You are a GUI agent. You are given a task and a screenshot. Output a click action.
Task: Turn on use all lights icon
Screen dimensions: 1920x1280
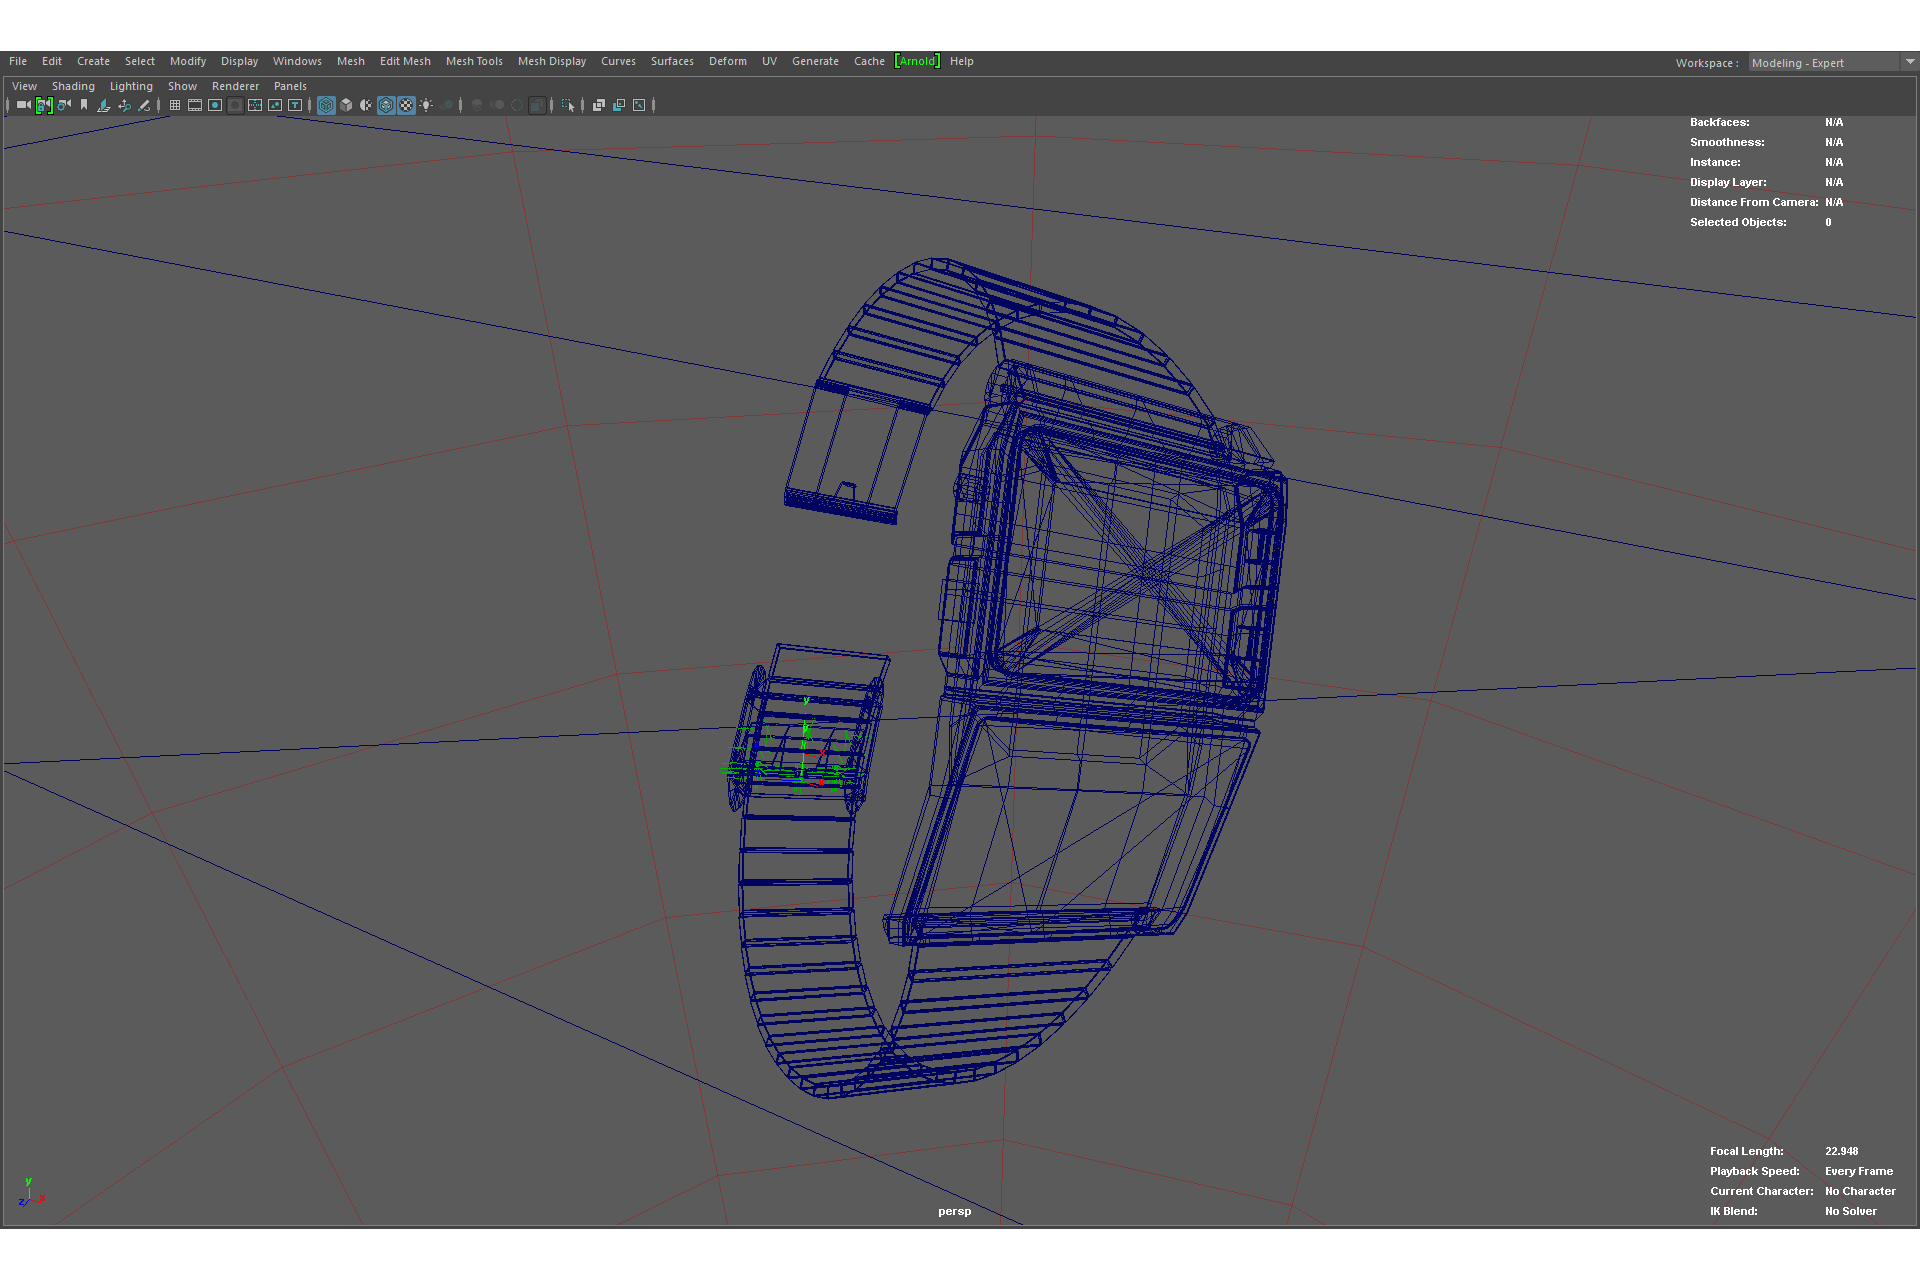click(x=426, y=105)
